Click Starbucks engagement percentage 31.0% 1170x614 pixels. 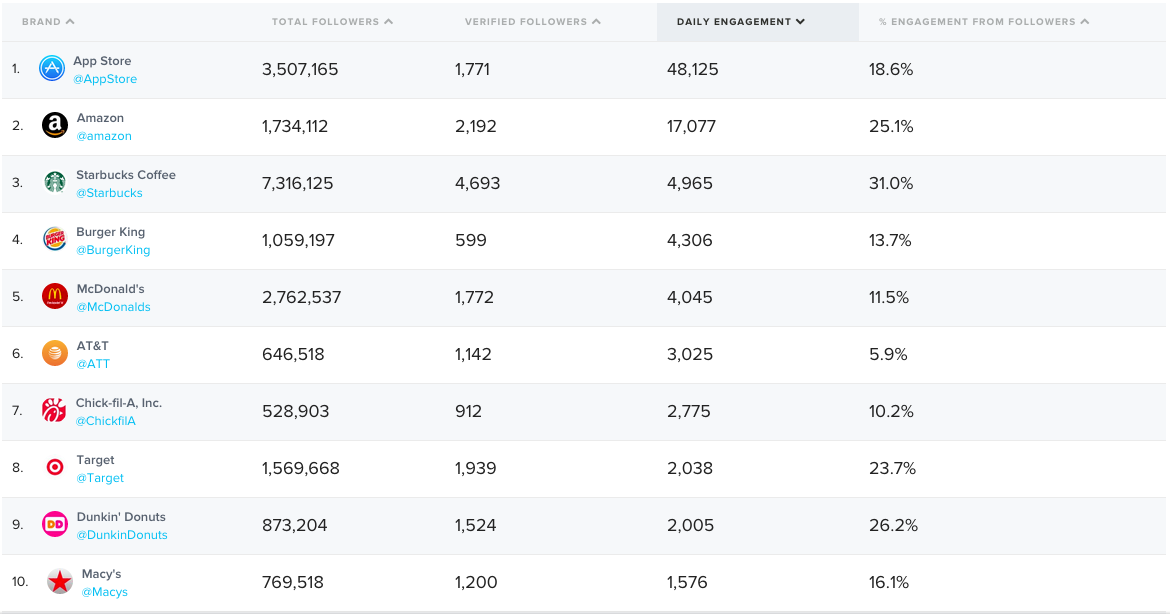click(891, 183)
